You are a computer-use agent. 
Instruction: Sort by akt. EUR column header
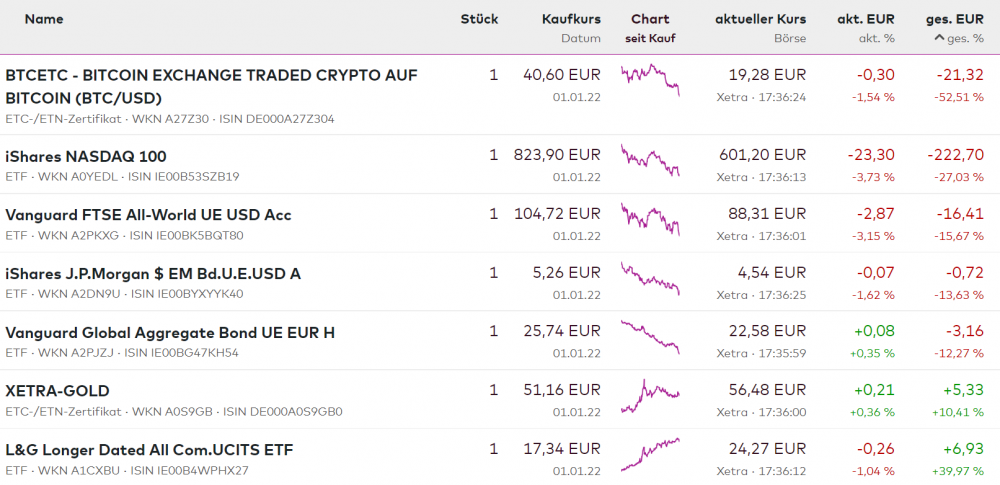coord(865,19)
